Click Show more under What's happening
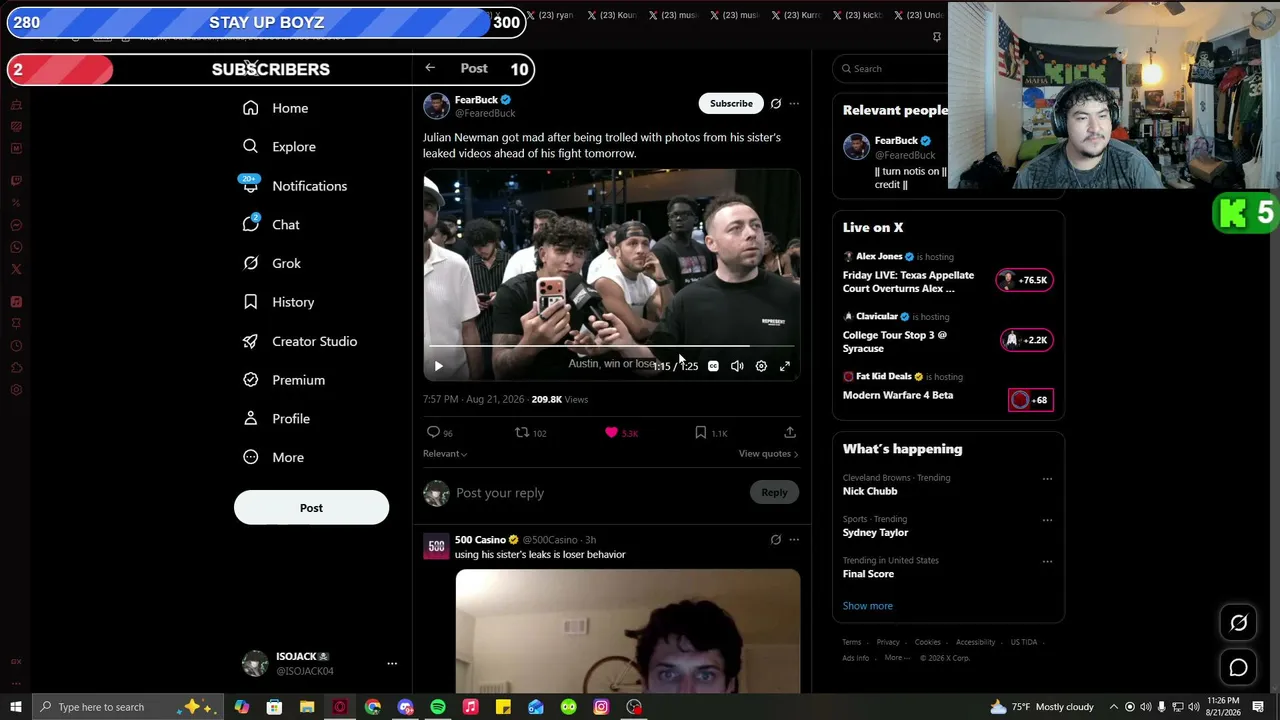The image size is (1280, 720). tap(867, 606)
